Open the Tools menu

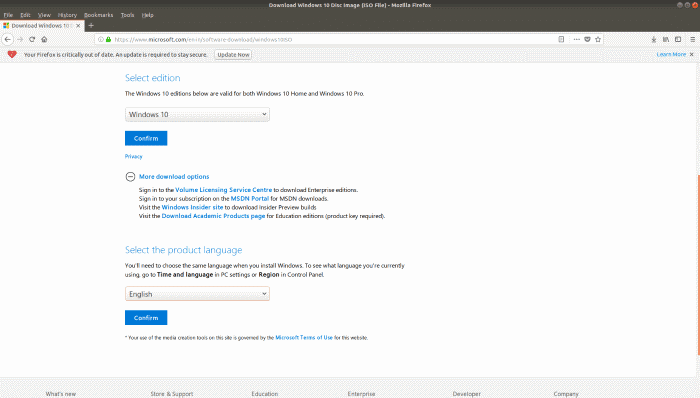pos(127,15)
